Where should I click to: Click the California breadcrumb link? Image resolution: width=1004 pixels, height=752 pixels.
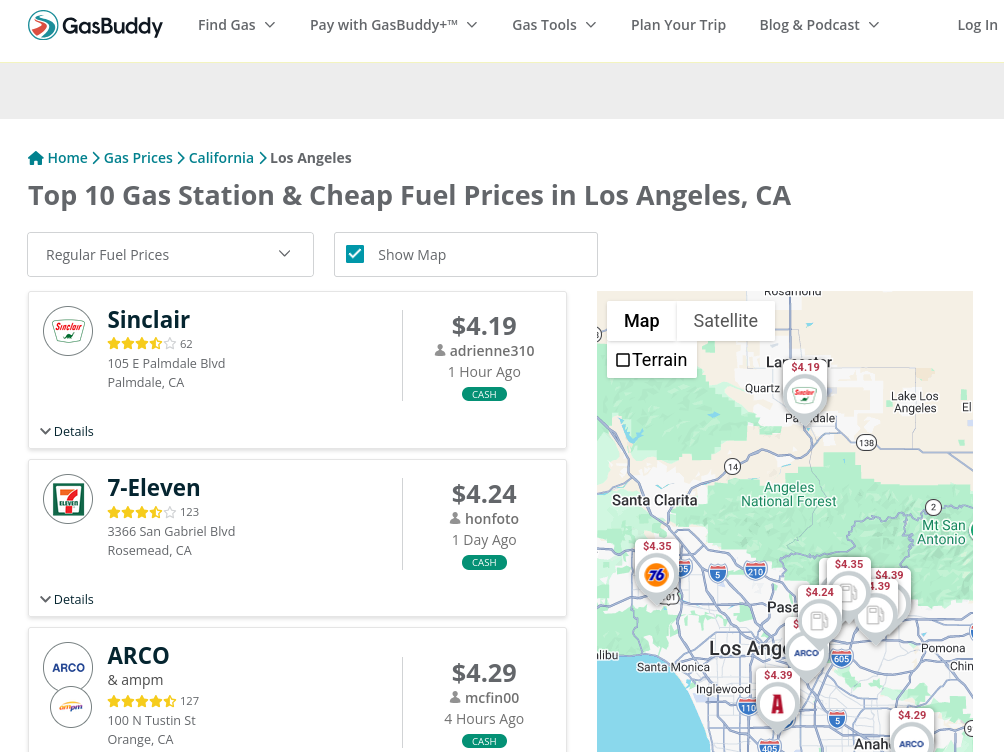pyautogui.click(x=221, y=158)
